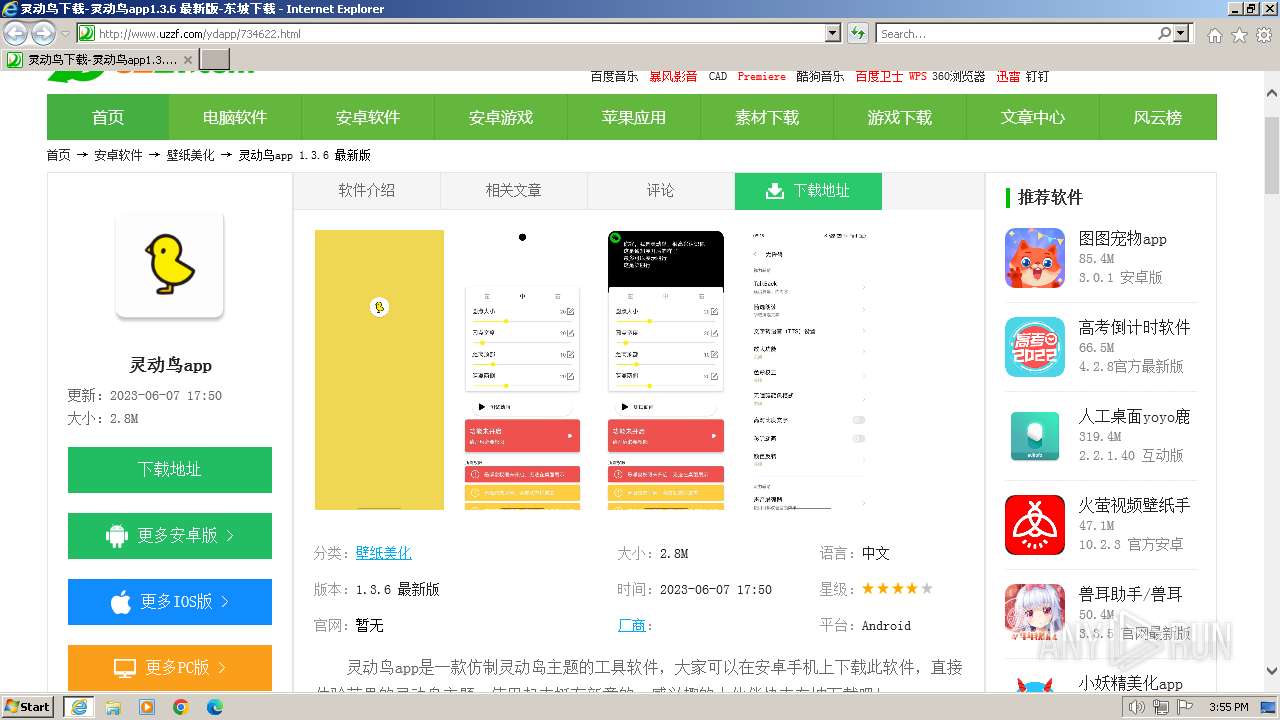1280x720 pixels.
Task: Click the star rating
Action: pyautogui.click(x=897, y=589)
